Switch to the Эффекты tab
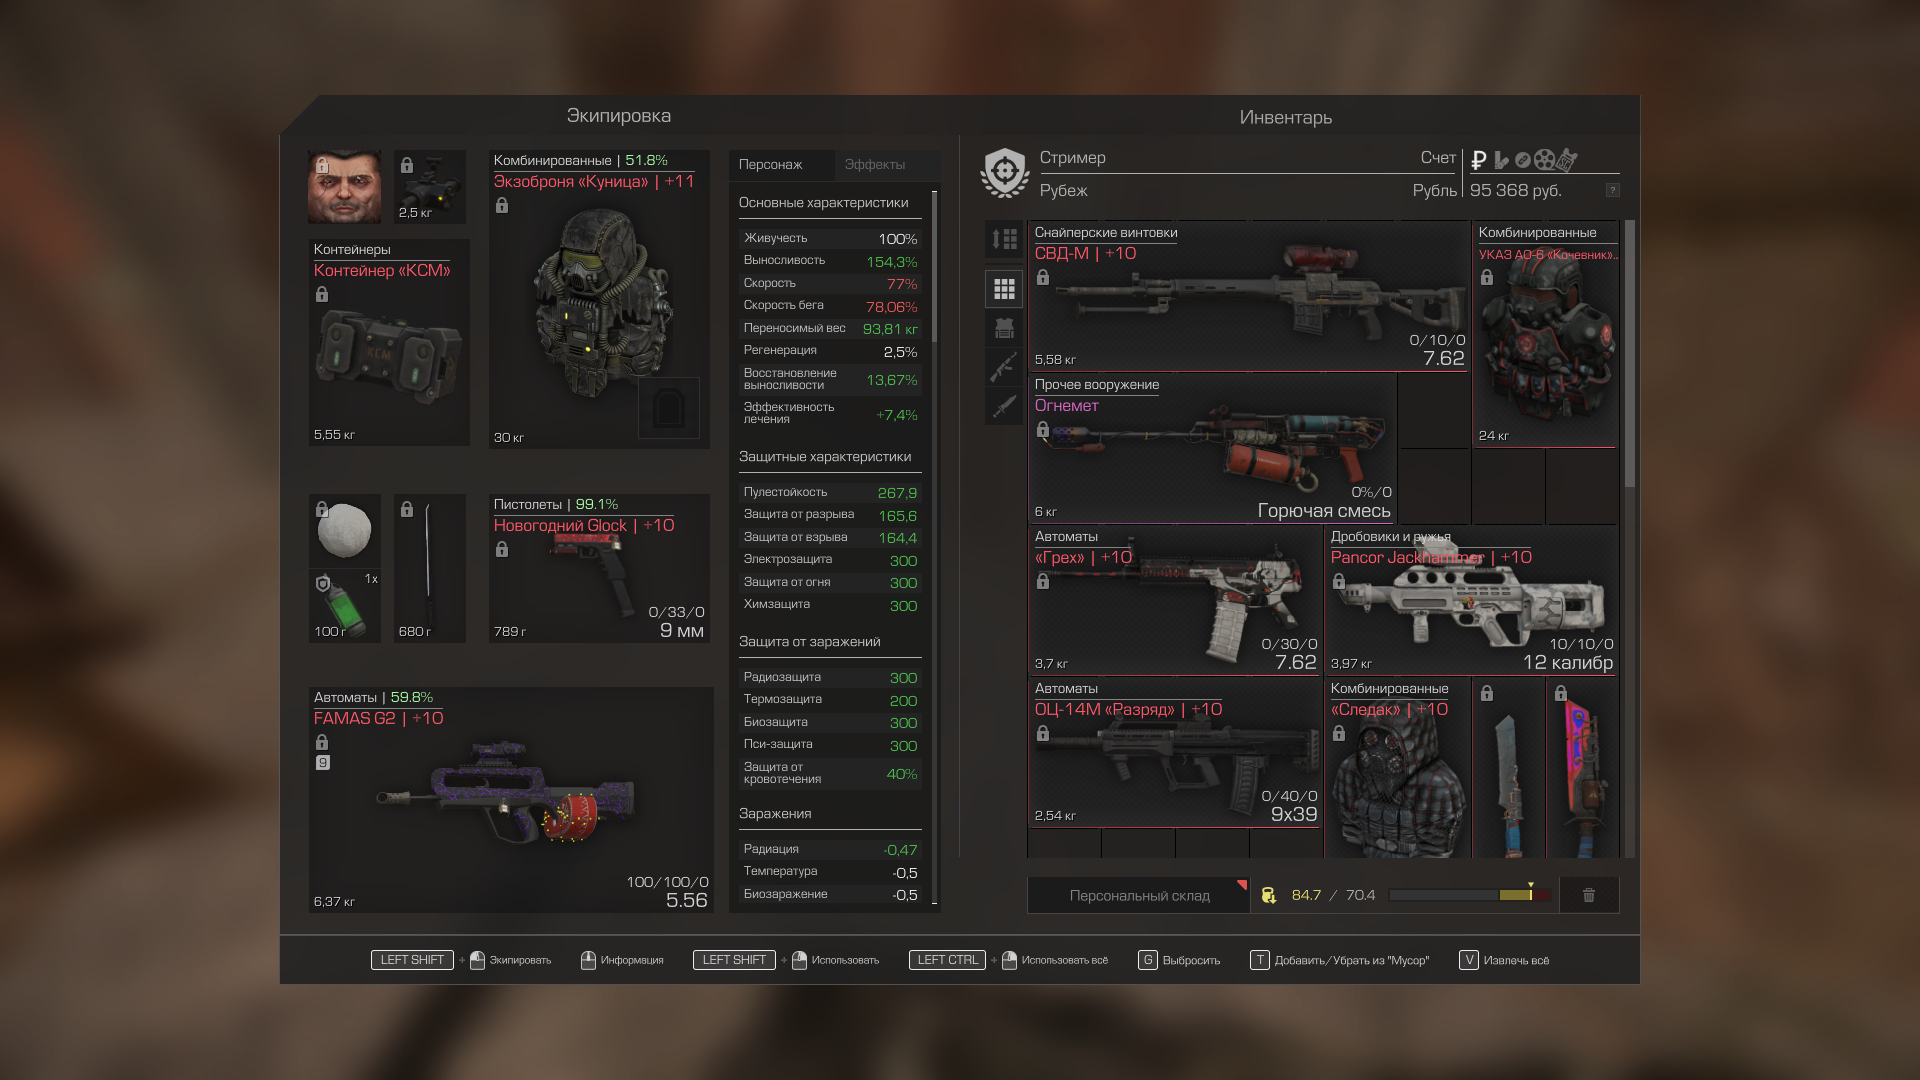Screen dimensions: 1920x1080 pyautogui.click(x=875, y=164)
